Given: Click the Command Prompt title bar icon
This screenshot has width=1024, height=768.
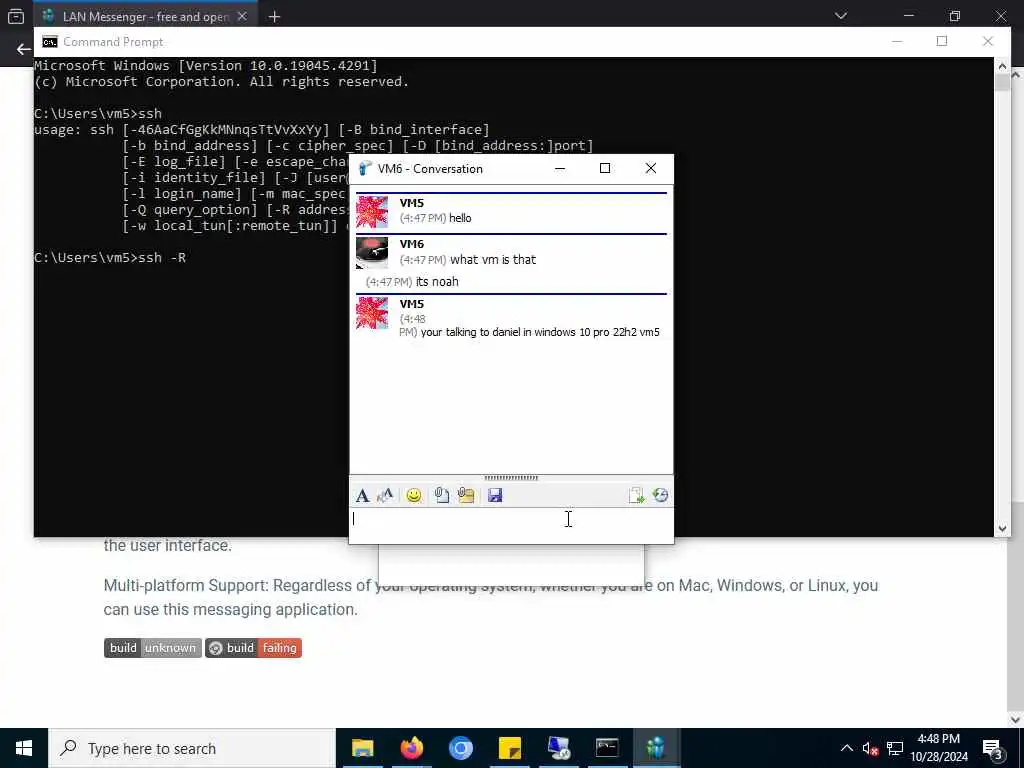Looking at the screenshot, I should pyautogui.click(x=50, y=42).
